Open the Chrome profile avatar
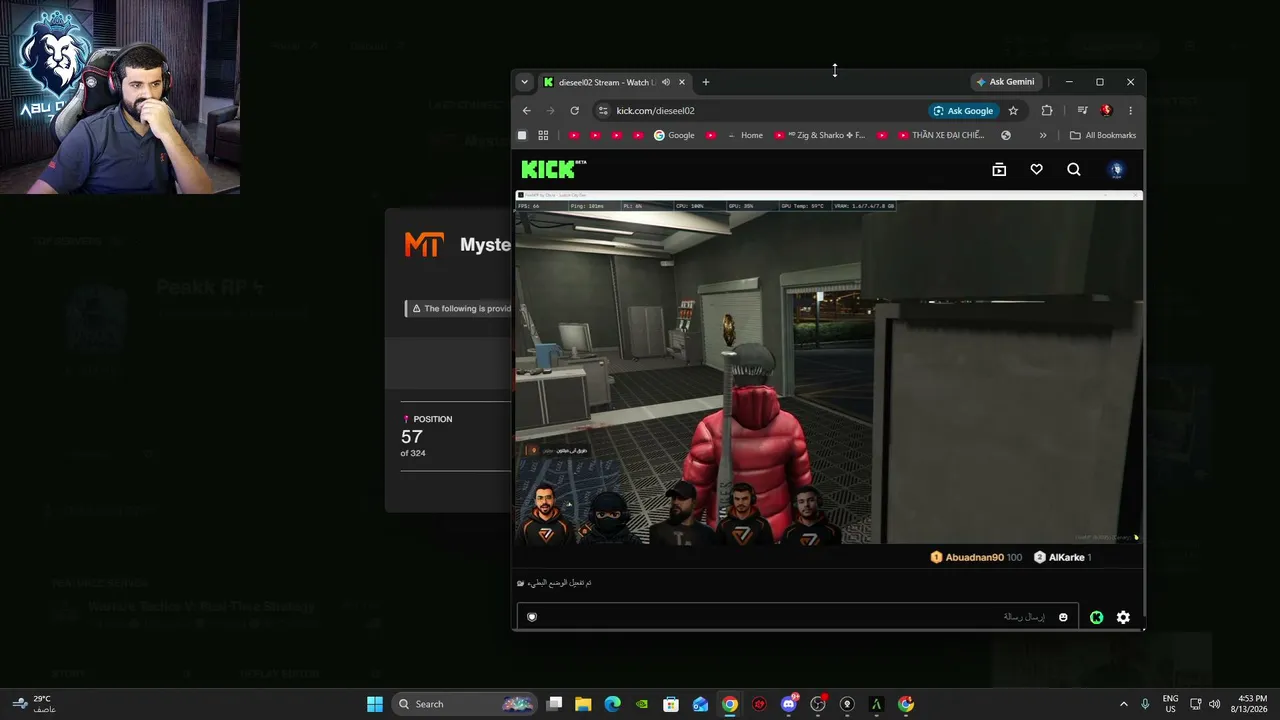Viewport: 1280px width, 720px height. coord(1106,111)
